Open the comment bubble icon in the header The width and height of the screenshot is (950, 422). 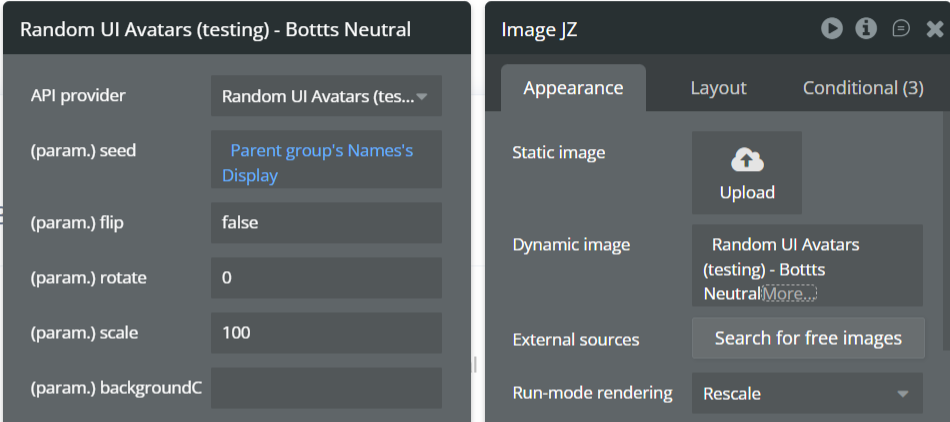(901, 29)
